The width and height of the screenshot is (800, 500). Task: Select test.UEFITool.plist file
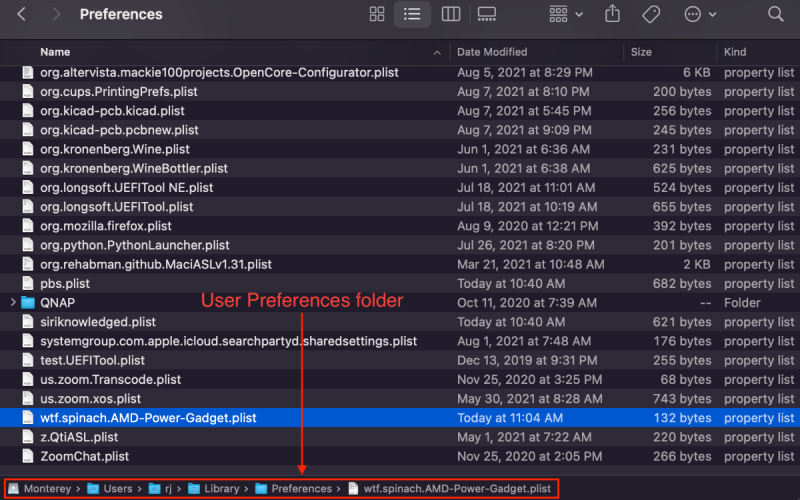click(92, 360)
